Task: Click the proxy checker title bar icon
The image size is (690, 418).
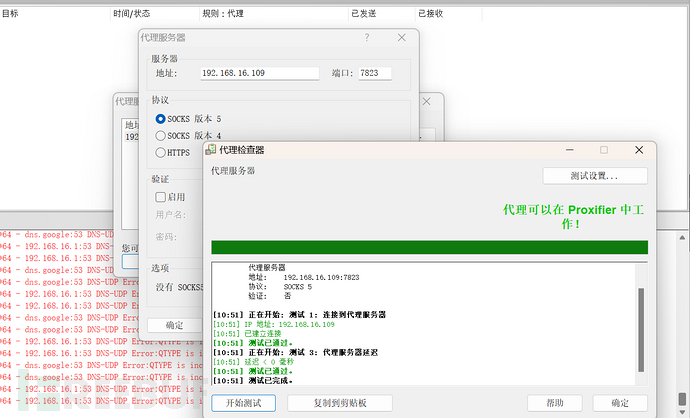Action: tap(211, 150)
